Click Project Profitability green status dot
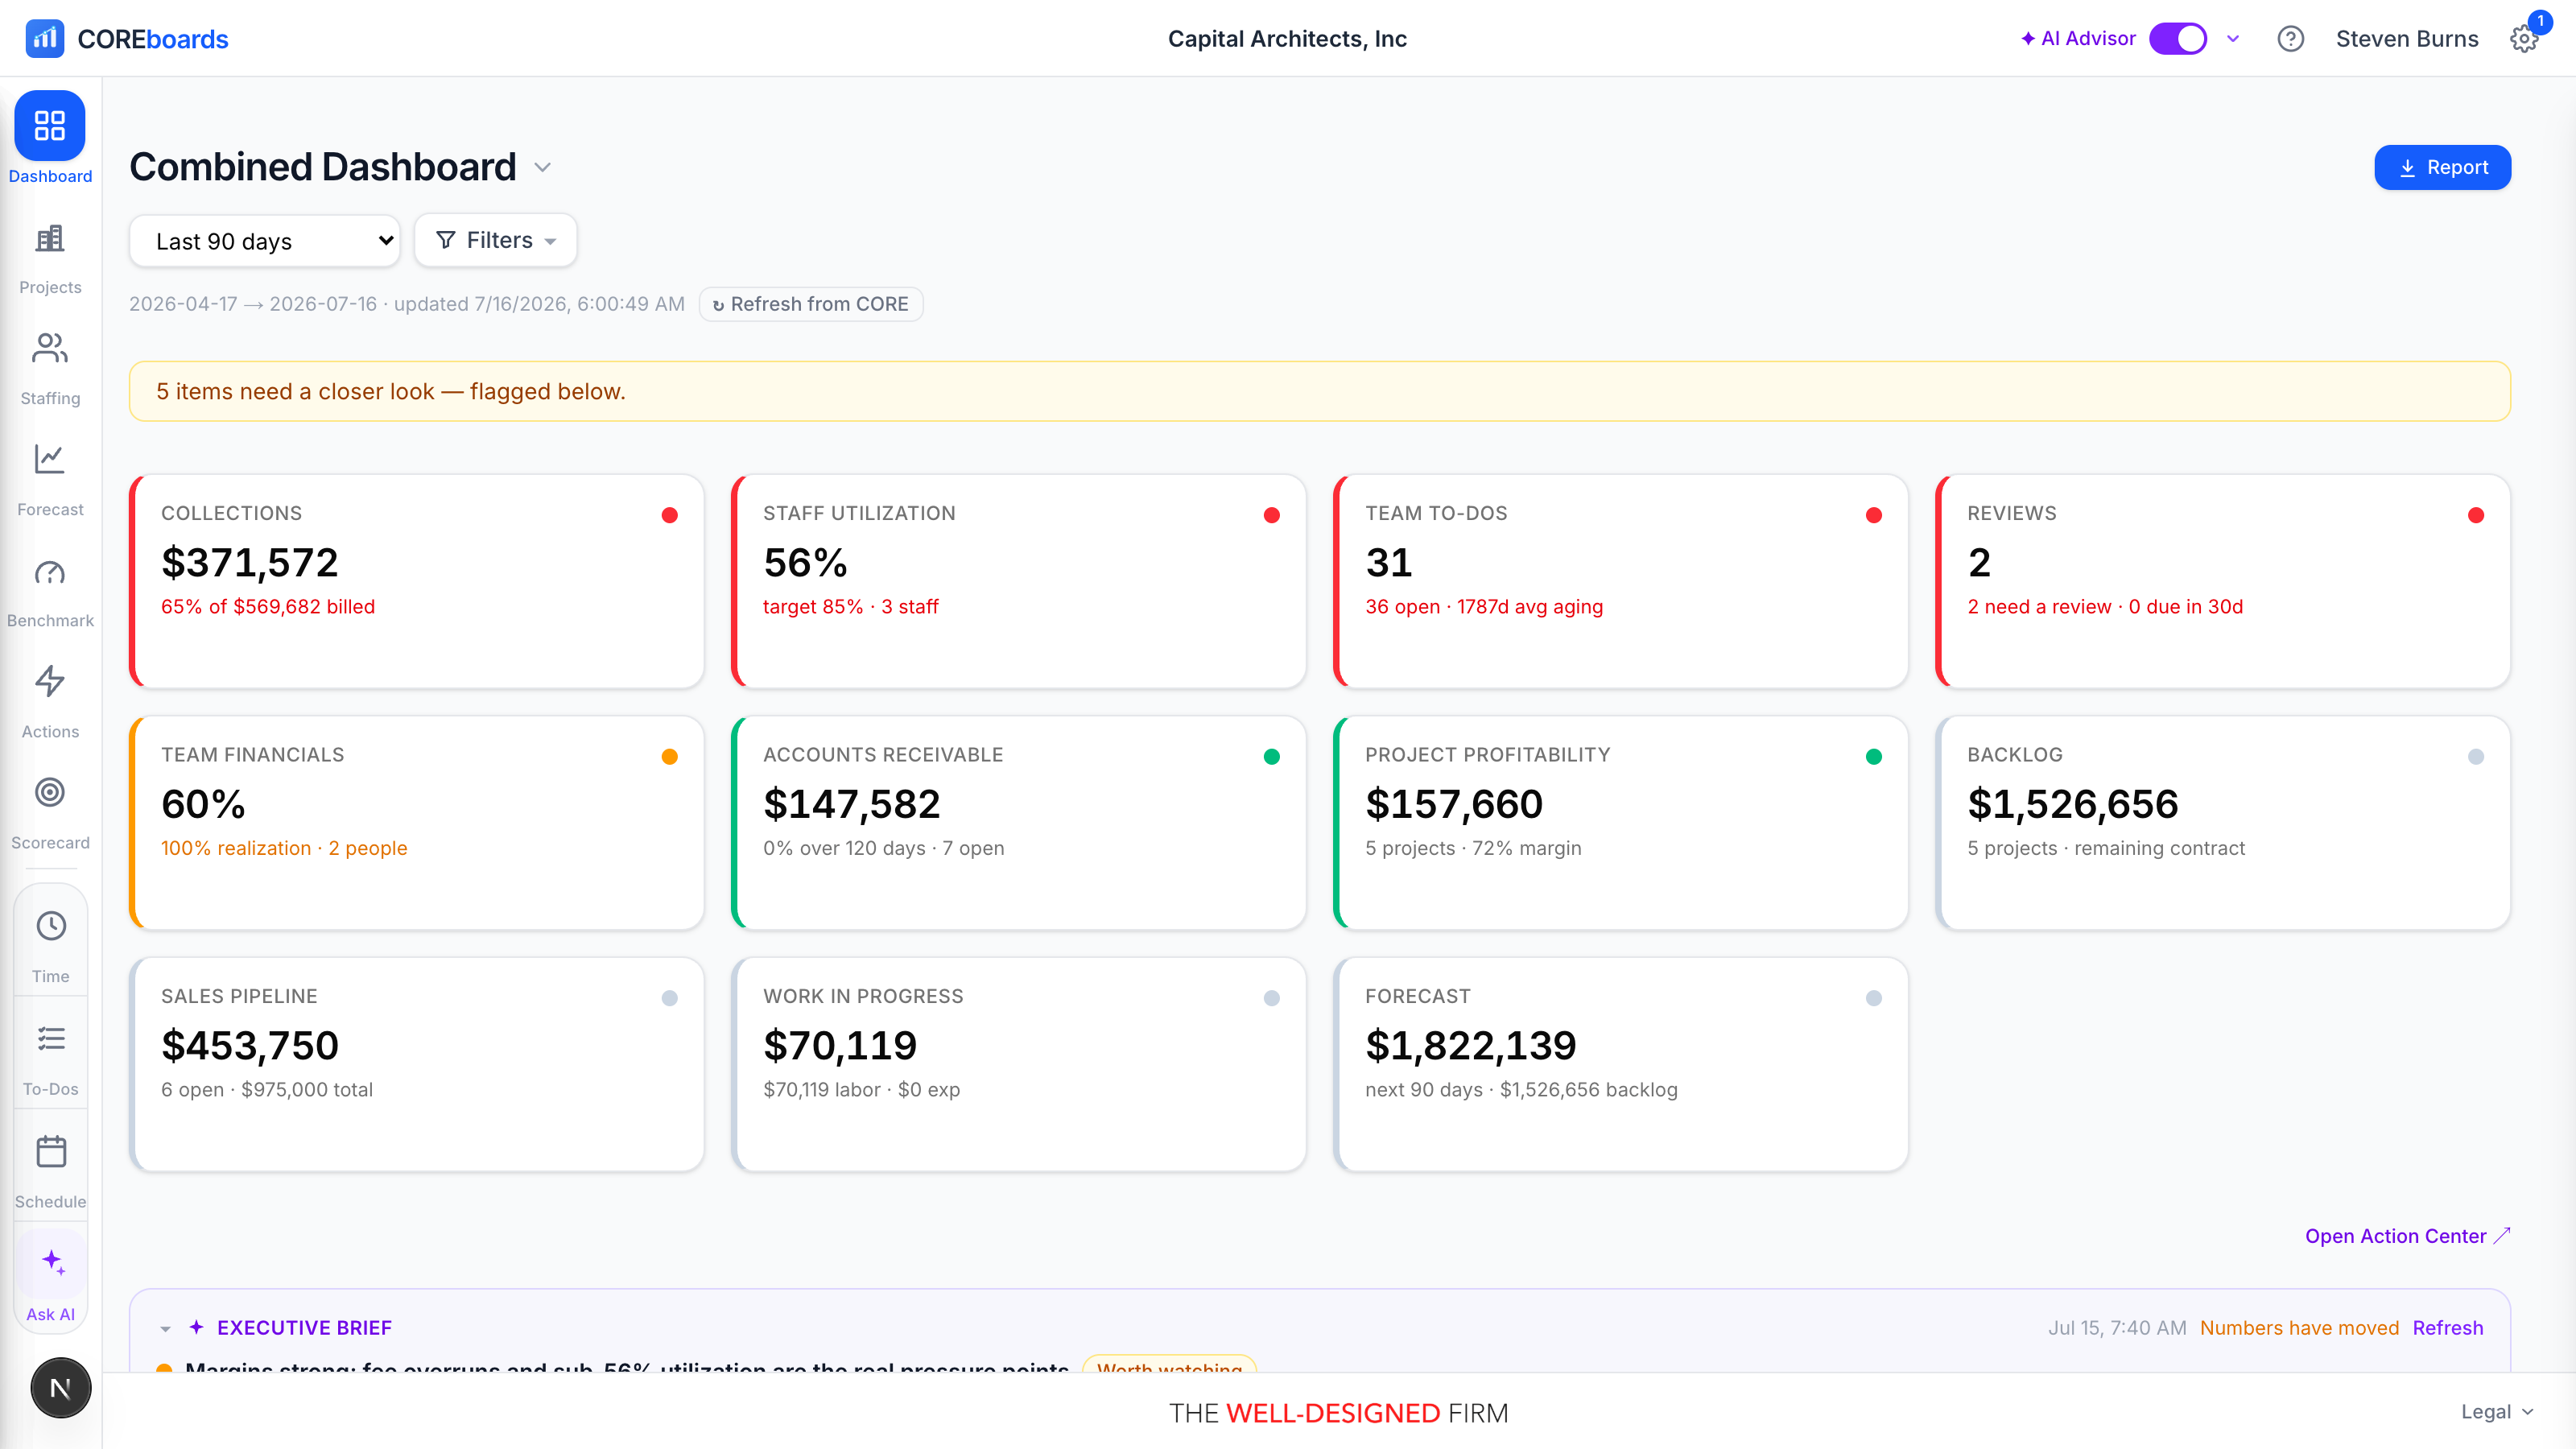The width and height of the screenshot is (2576, 1449). click(x=1874, y=757)
